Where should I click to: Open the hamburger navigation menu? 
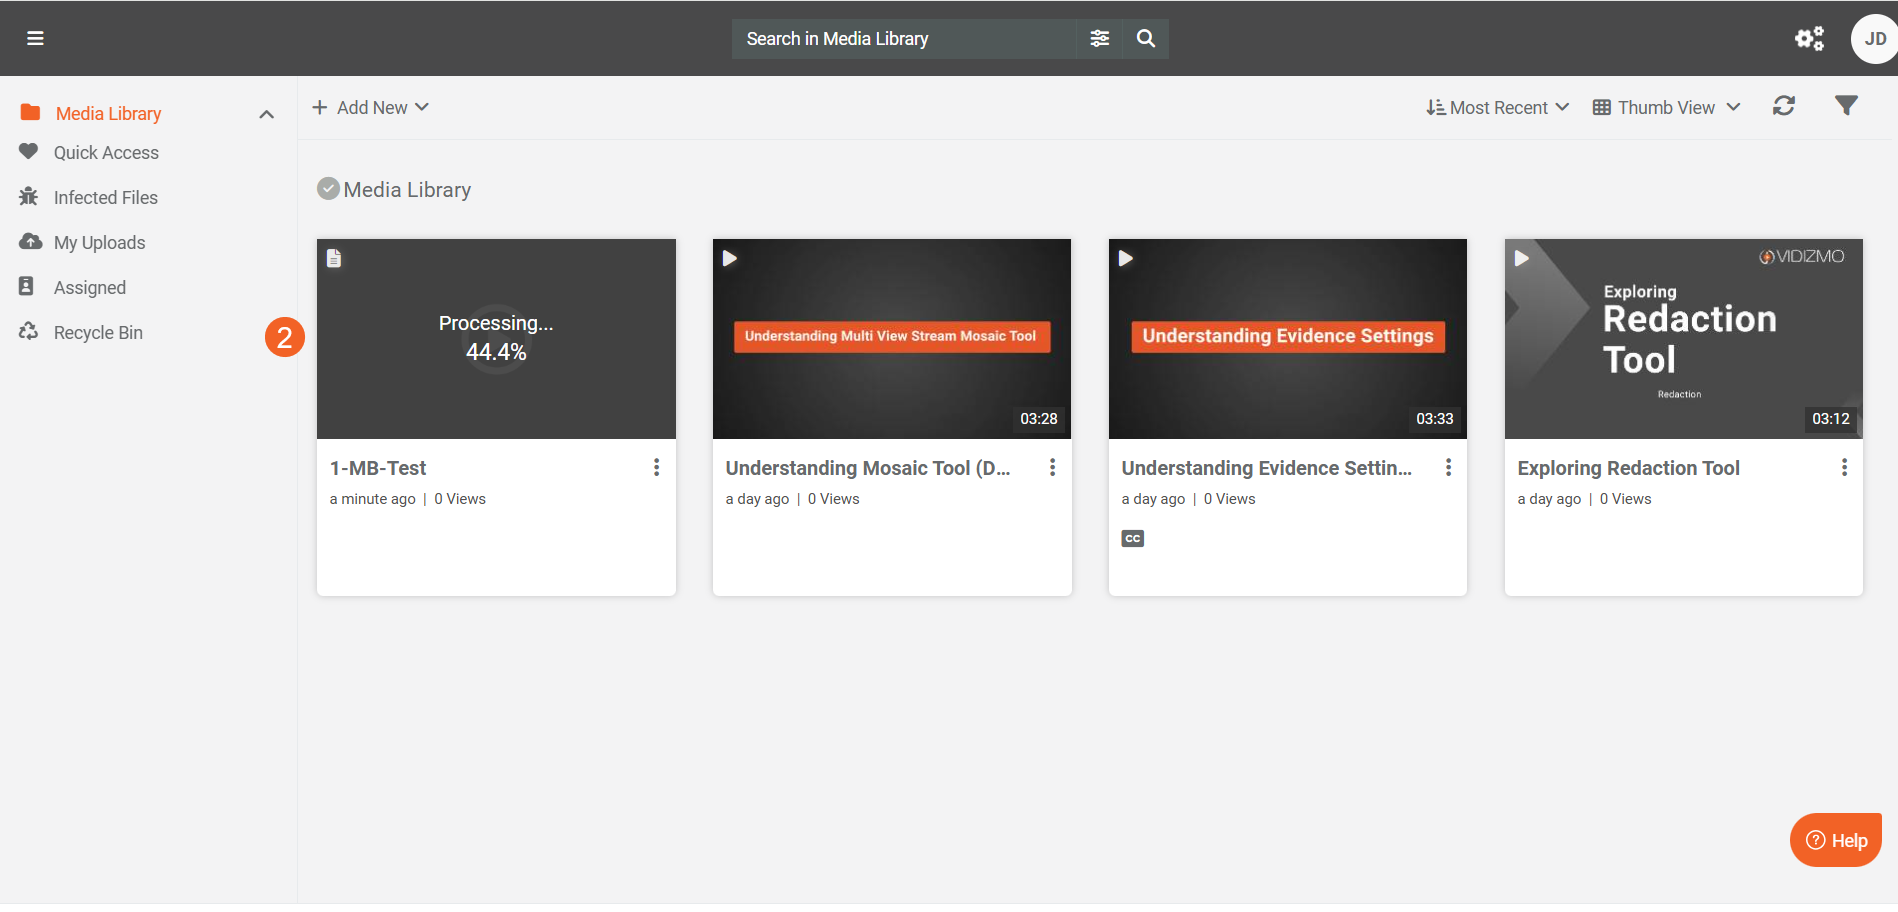[35, 38]
